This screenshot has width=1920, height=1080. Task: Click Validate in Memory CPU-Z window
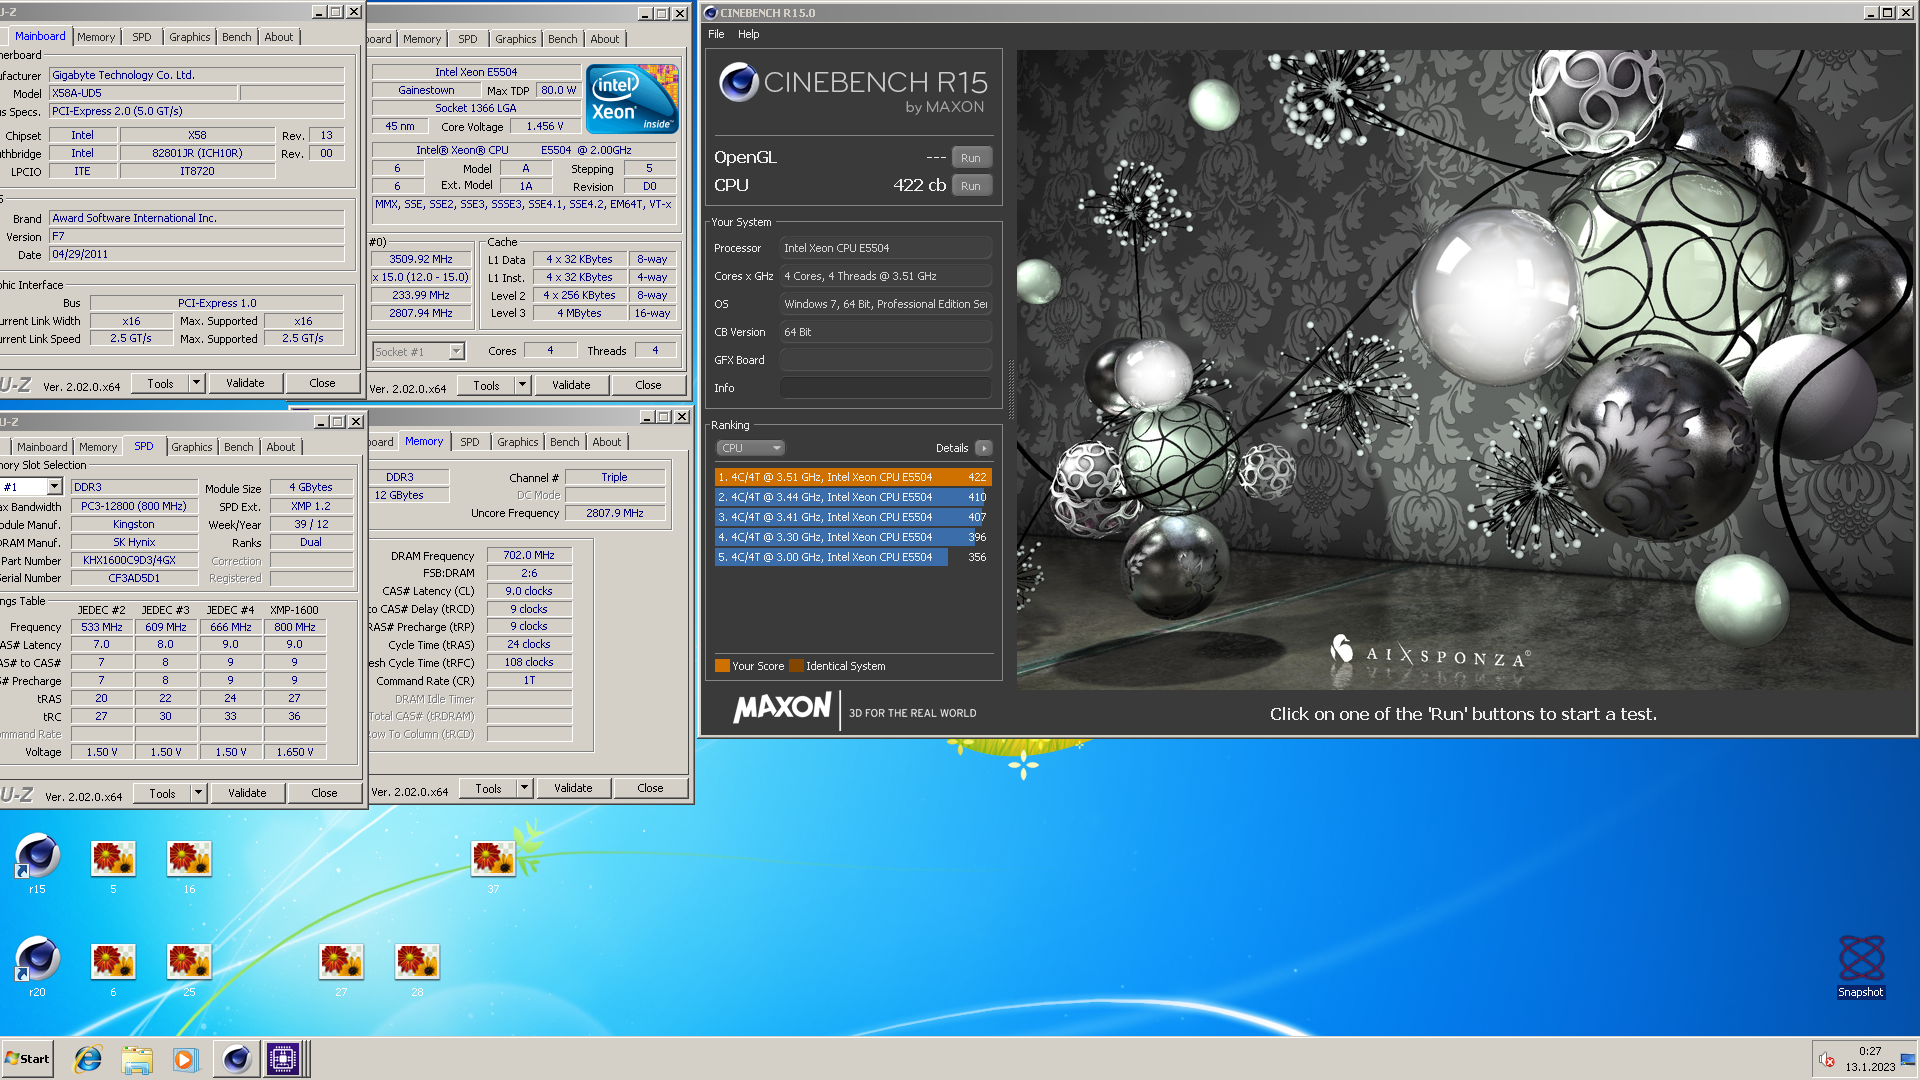pos(573,788)
